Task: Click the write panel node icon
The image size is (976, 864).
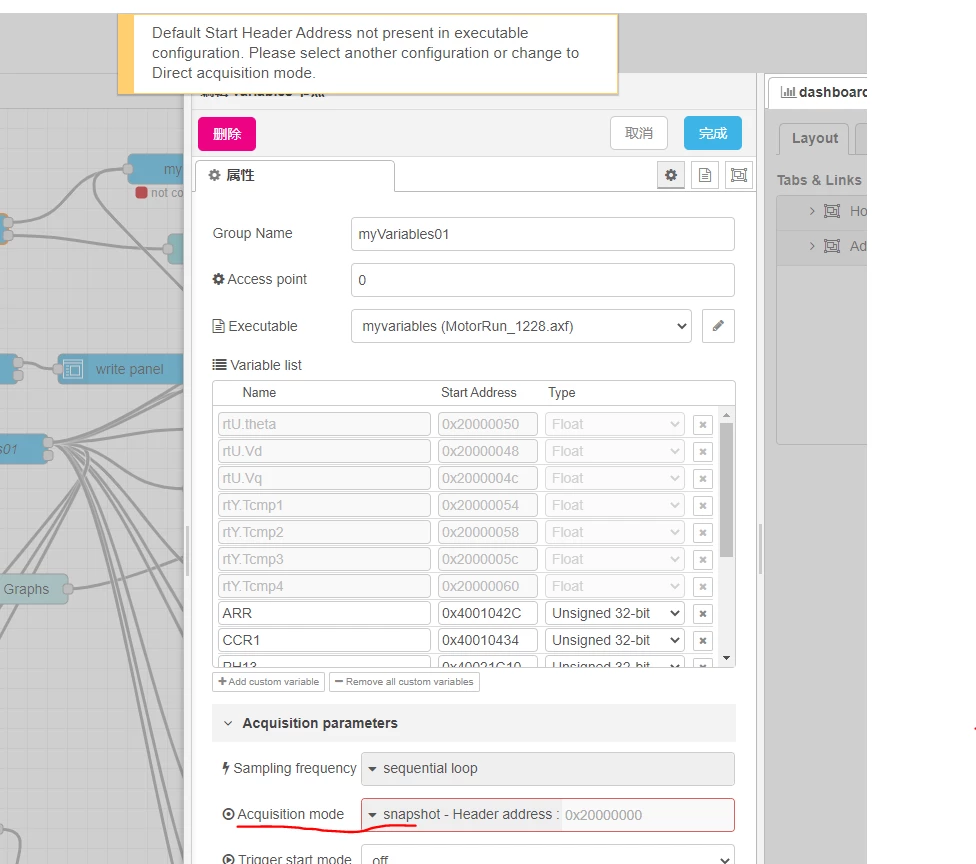Action: pyautogui.click(x=73, y=370)
